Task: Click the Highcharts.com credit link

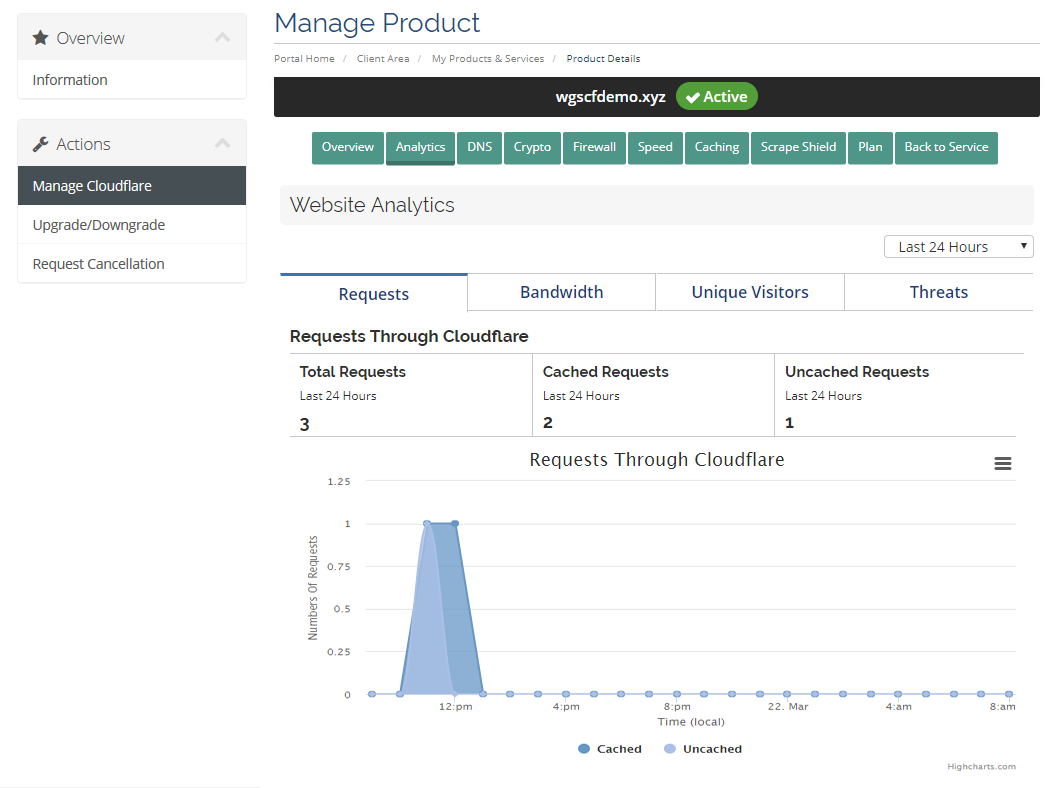Action: point(981,767)
